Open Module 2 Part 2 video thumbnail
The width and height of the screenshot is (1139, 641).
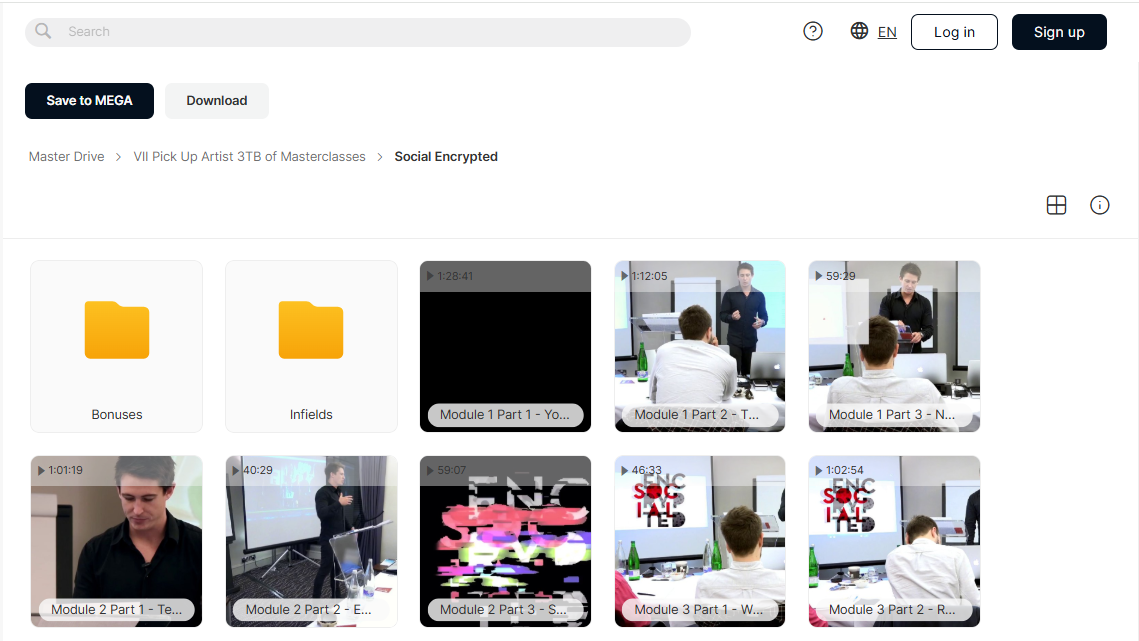311,541
